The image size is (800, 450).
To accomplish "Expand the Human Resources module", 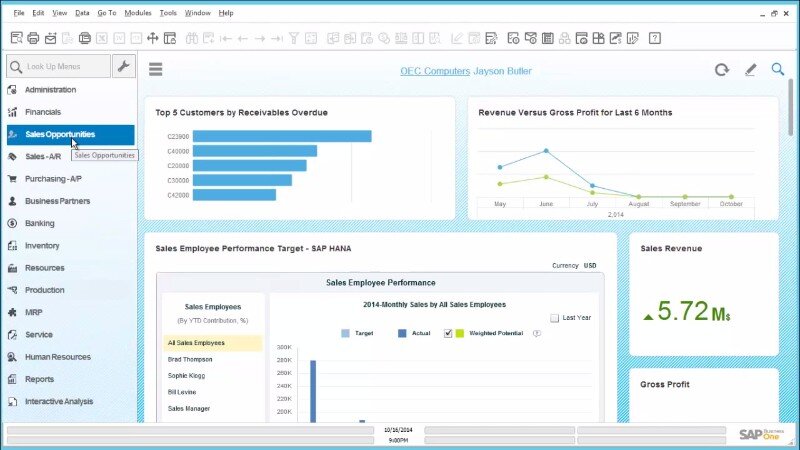I will point(57,357).
